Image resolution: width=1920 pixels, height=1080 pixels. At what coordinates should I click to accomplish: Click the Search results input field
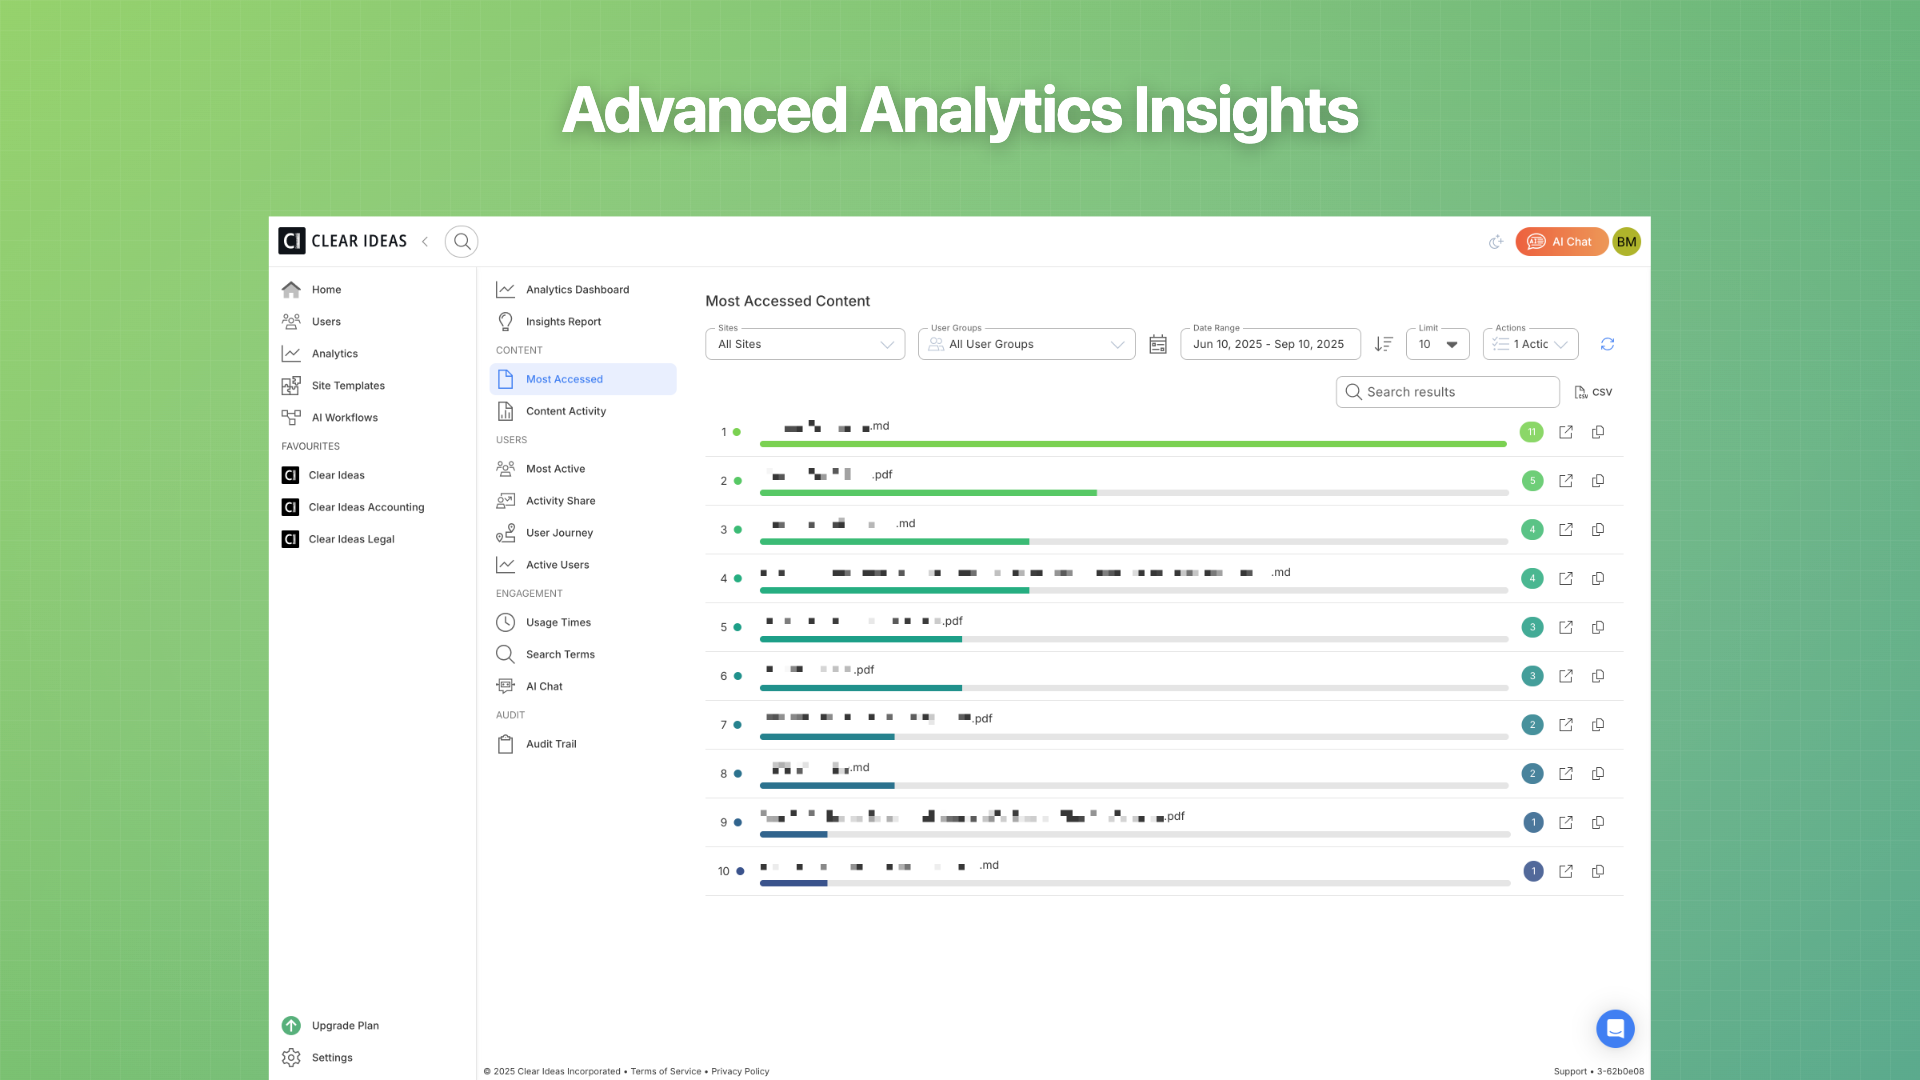(x=1448, y=392)
